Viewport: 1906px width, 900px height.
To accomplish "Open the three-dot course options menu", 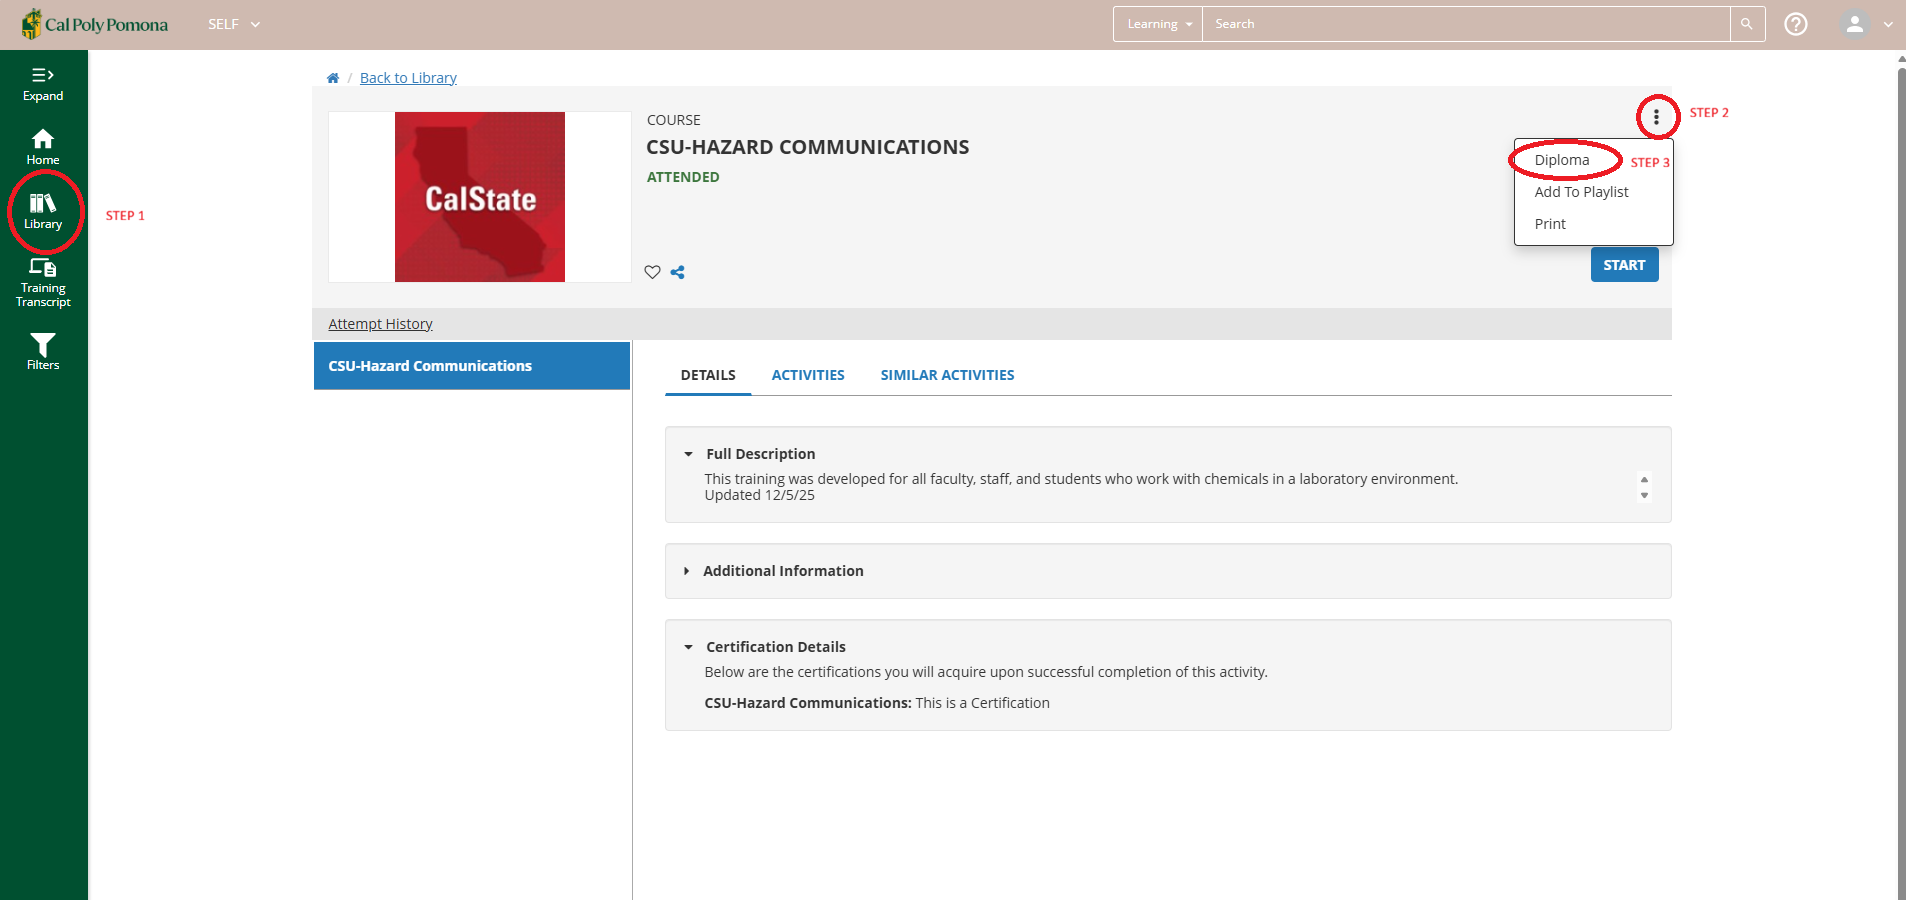I will tap(1658, 117).
